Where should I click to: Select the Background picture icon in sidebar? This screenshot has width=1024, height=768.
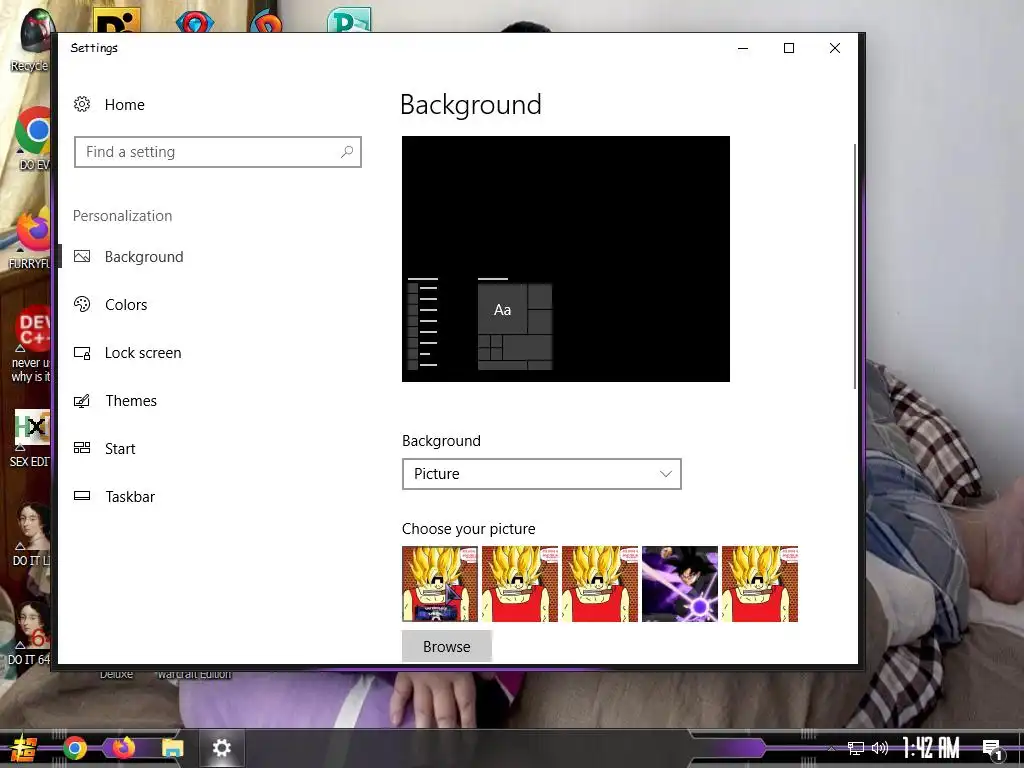(82, 257)
